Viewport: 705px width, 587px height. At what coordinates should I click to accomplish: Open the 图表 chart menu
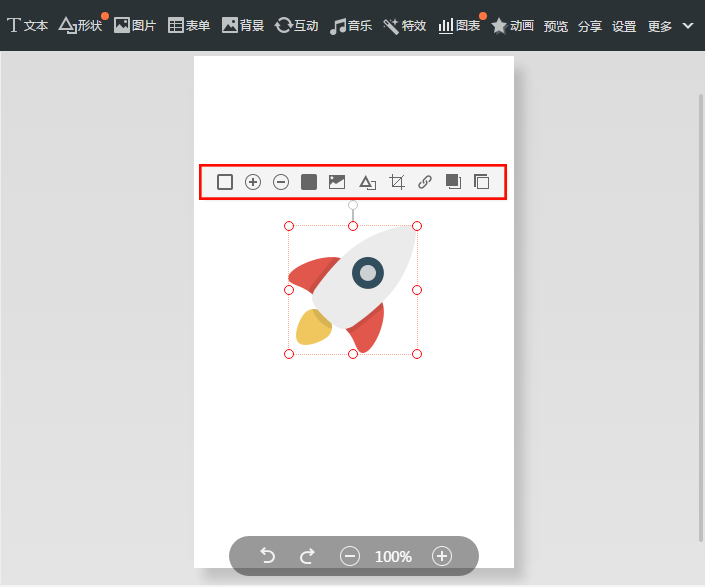click(459, 26)
